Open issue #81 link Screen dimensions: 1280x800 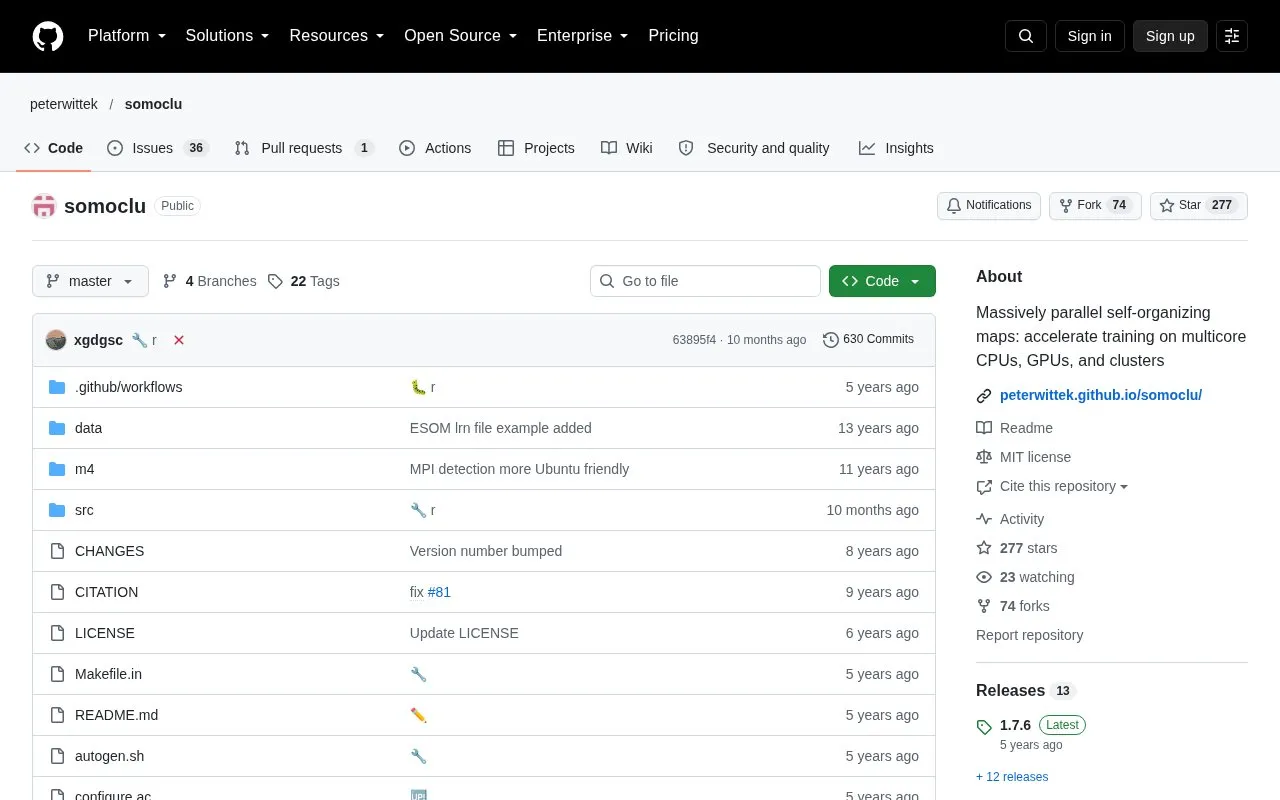(x=439, y=592)
